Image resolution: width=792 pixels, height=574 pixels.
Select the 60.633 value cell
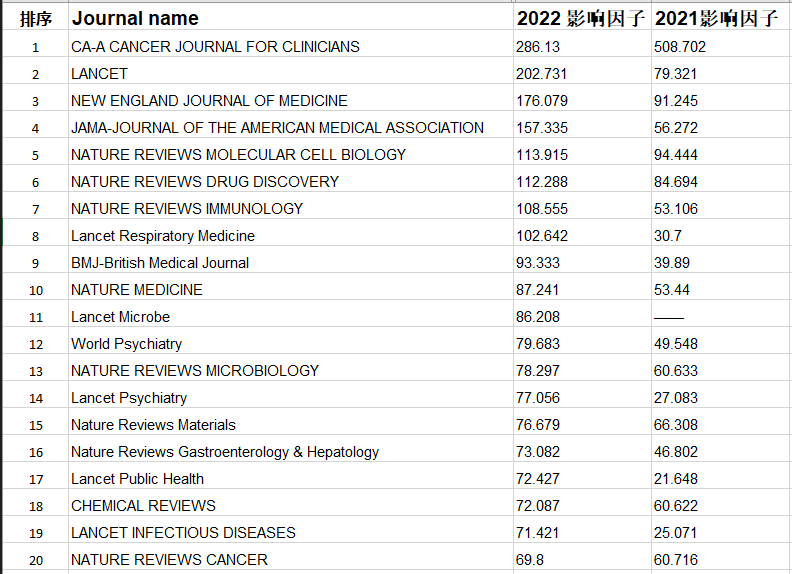click(721, 367)
